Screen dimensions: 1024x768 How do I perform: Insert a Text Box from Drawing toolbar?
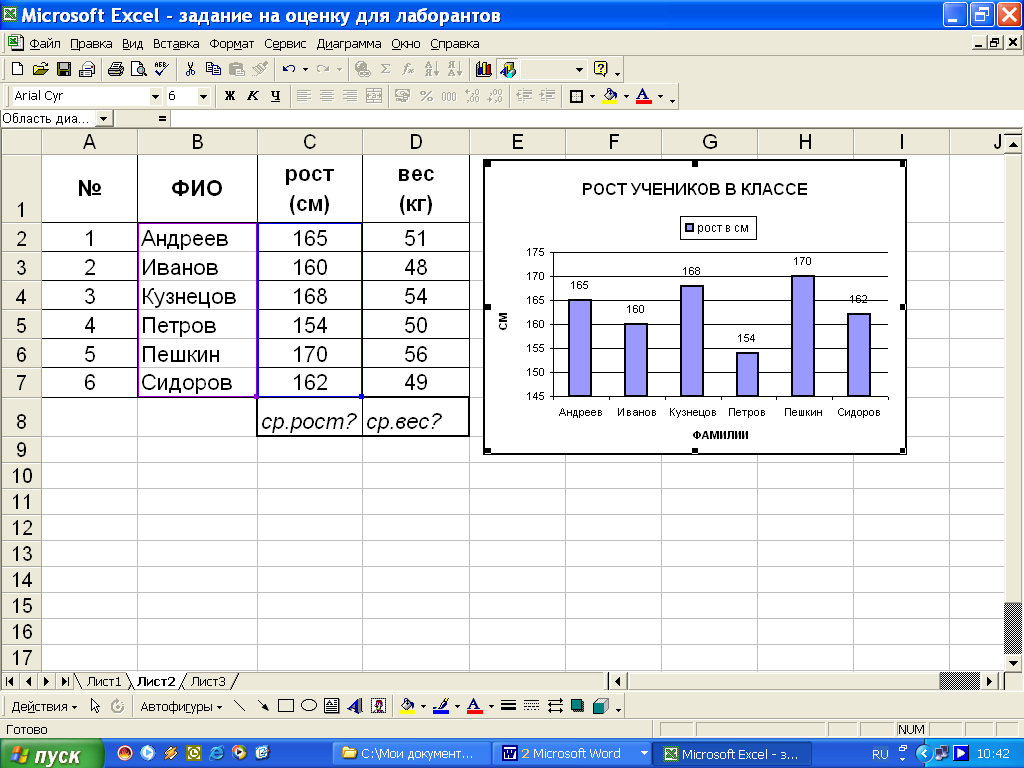tap(332, 706)
